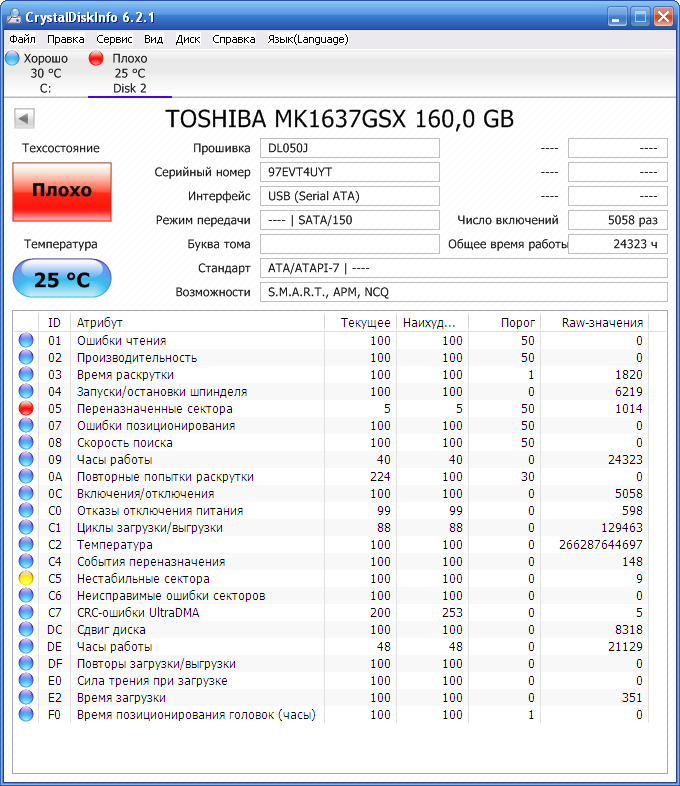
Task: Click the Интерфейс field USB (Serial ATA)
Action: (x=350, y=196)
